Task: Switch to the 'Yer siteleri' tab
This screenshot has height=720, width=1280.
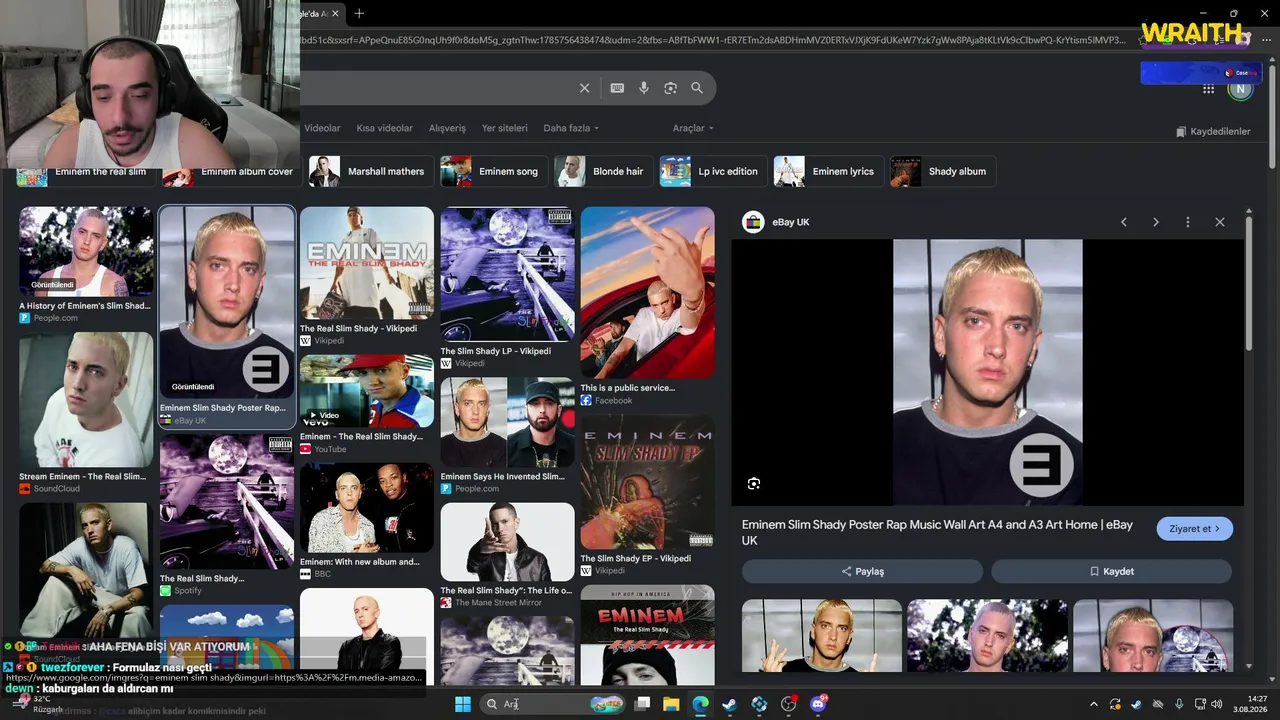Action: pos(504,128)
